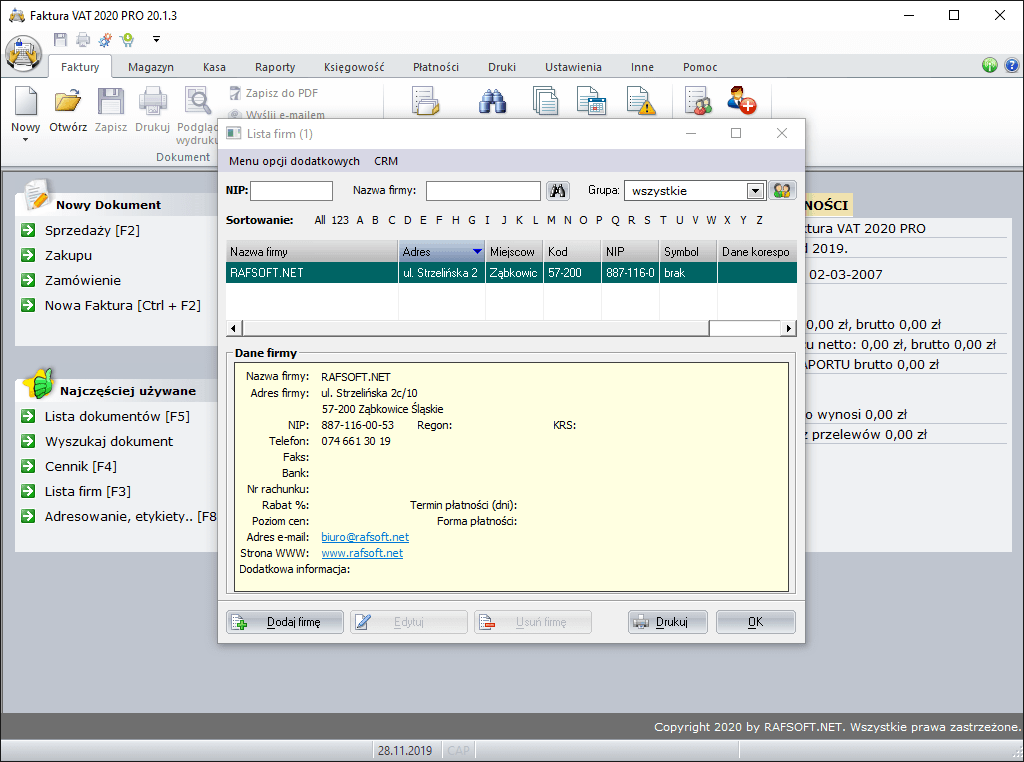Click the copied documents stack icon in ribbon
This screenshot has height=762, width=1024.
tap(545, 102)
